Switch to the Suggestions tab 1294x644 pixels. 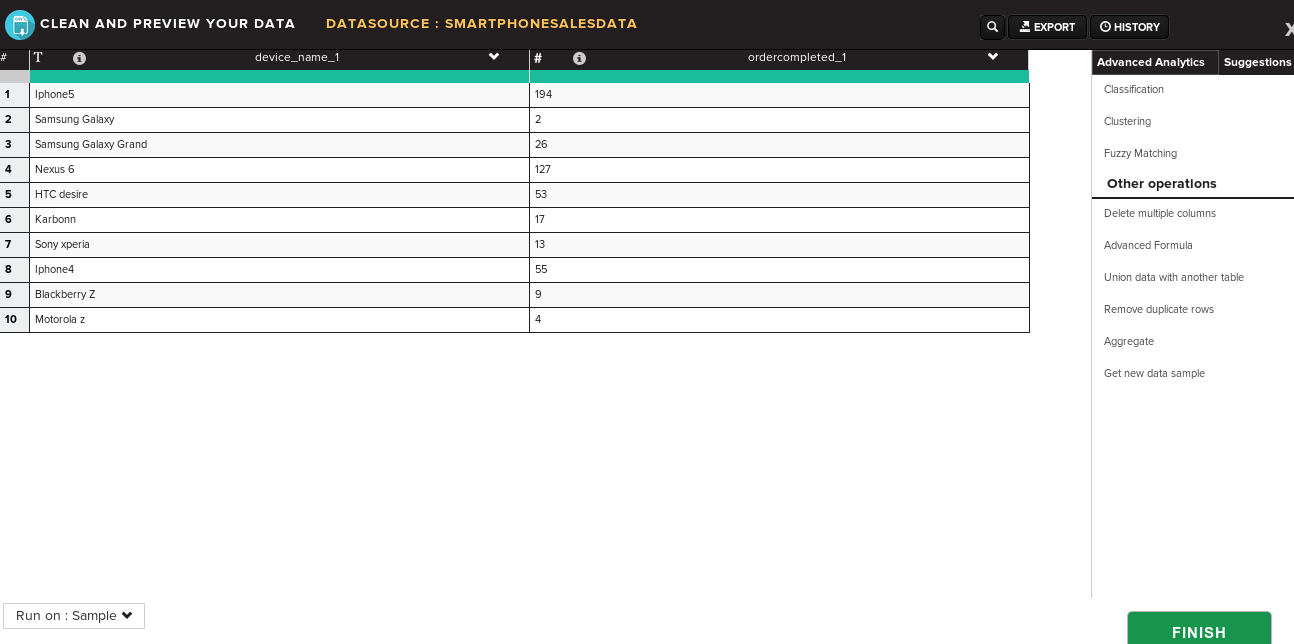(1257, 62)
